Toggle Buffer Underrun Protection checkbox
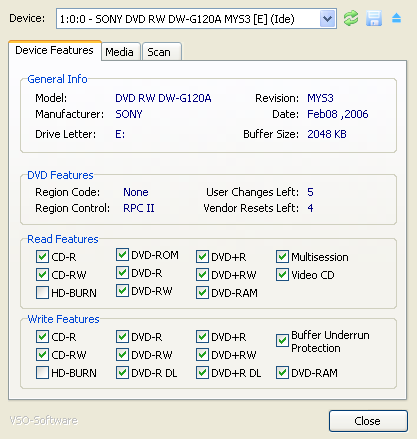417x439 pixels. pyautogui.click(x=282, y=341)
